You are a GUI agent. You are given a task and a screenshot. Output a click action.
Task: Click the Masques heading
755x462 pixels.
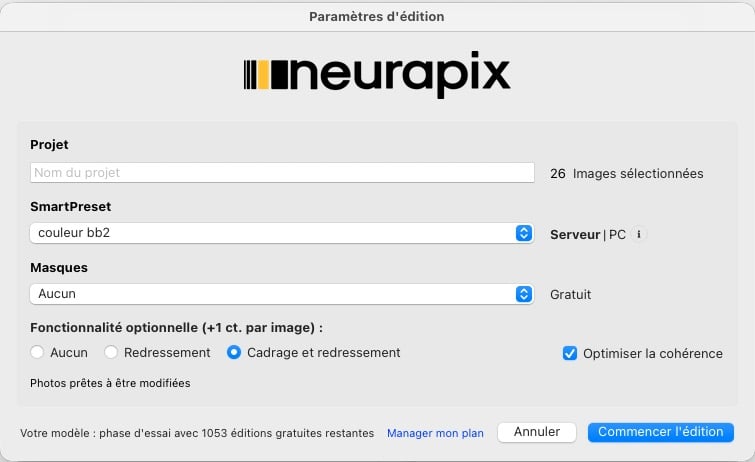click(x=59, y=267)
